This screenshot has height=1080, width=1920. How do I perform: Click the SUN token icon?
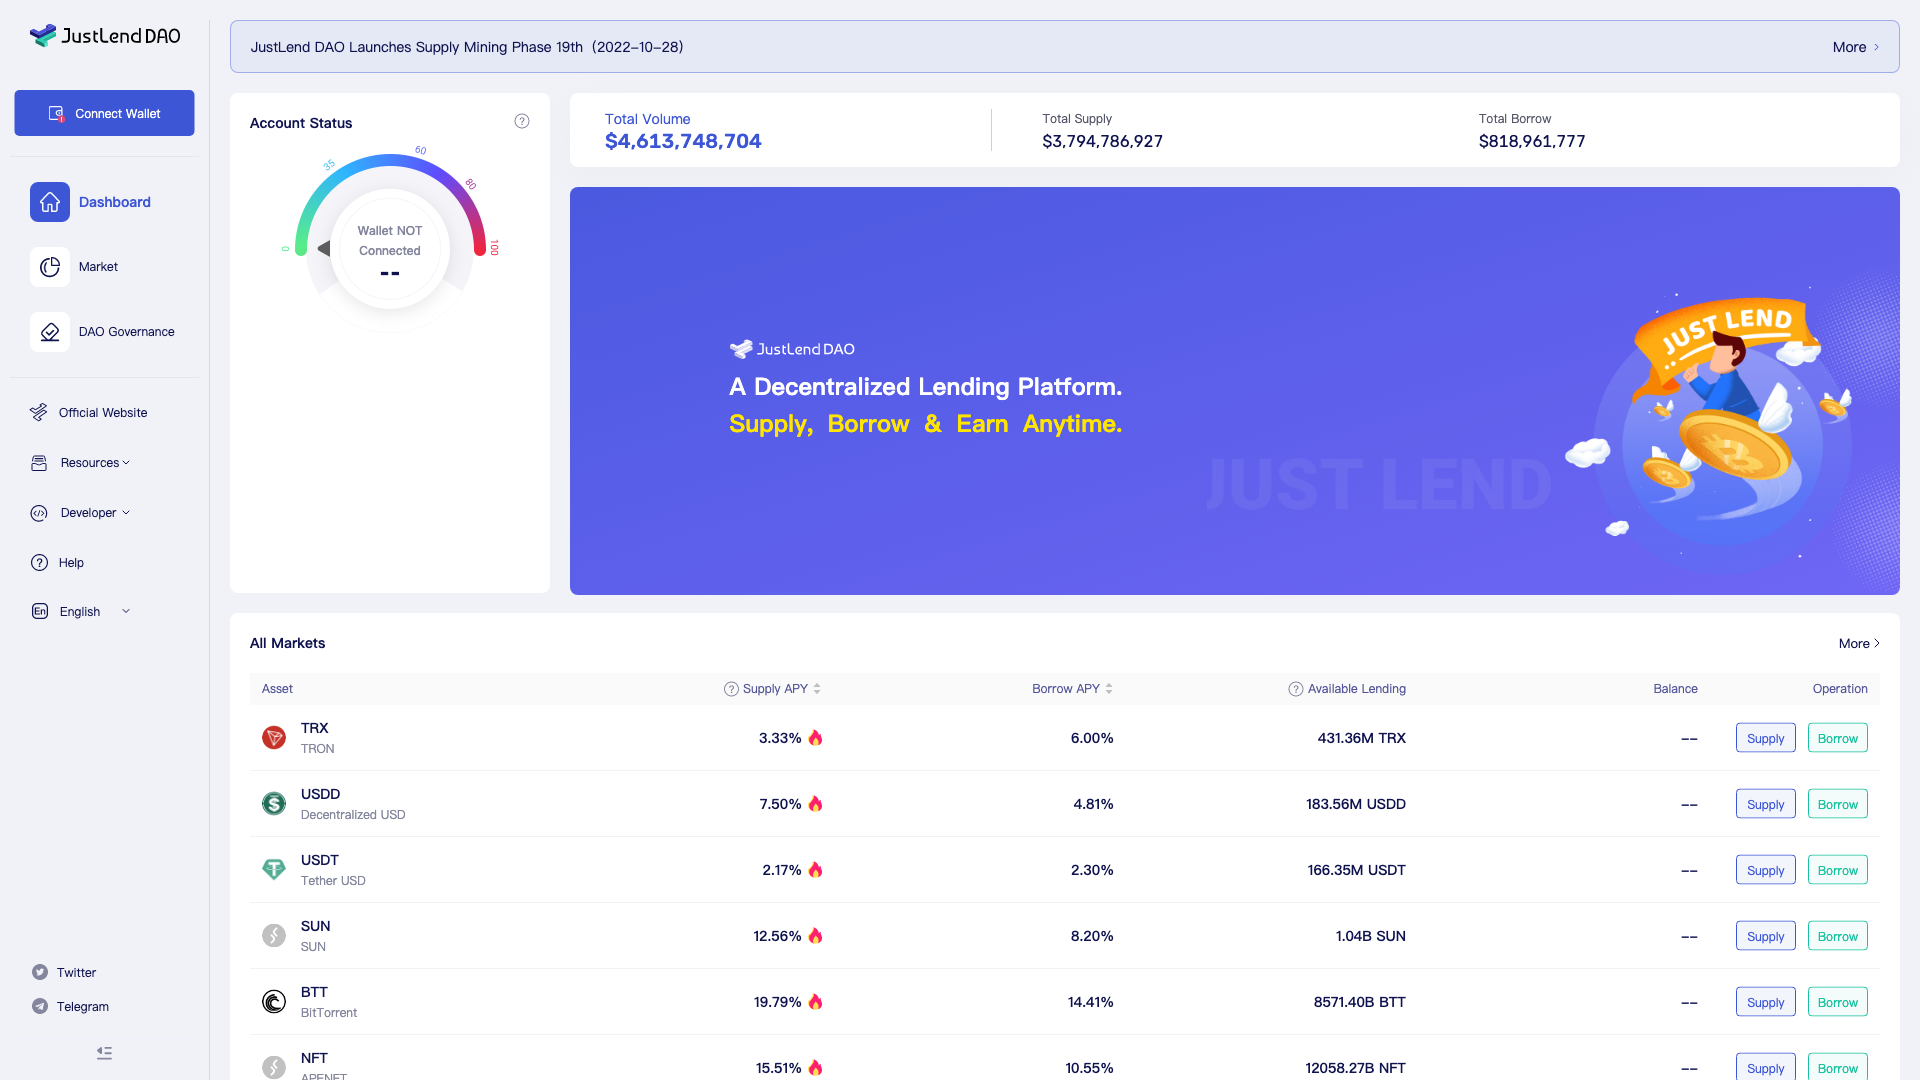(x=274, y=936)
